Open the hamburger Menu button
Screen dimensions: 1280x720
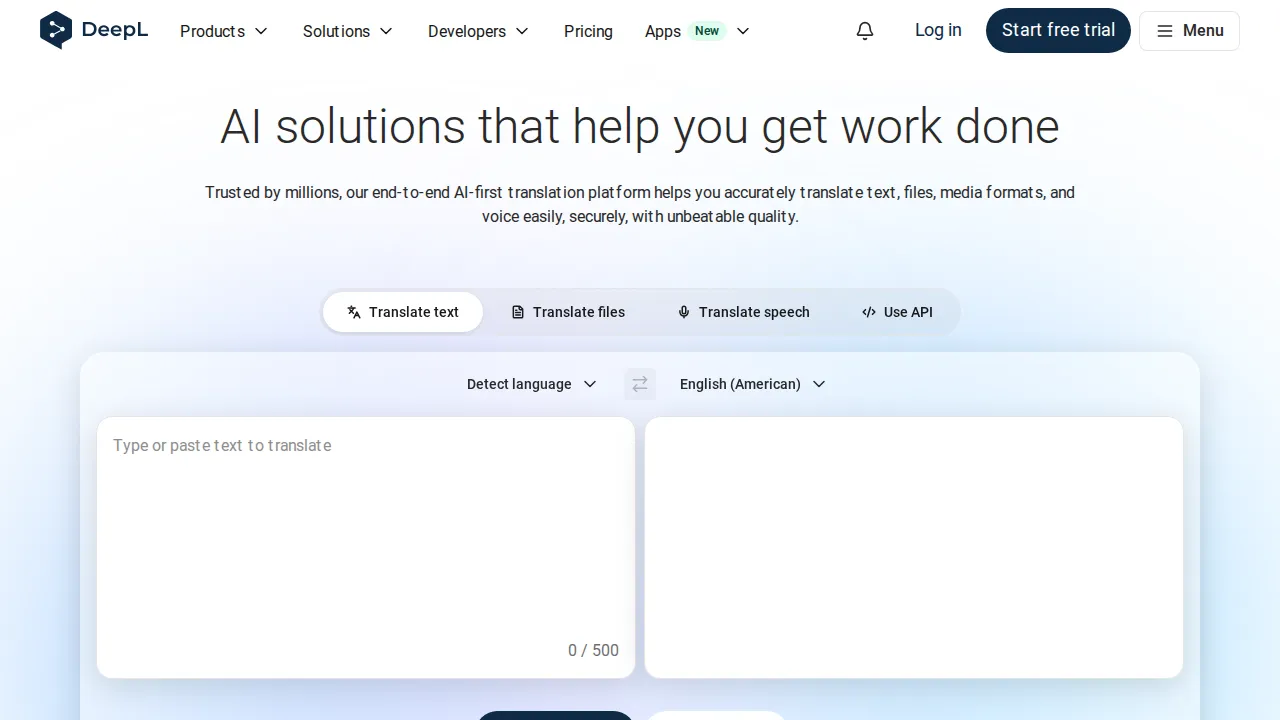click(1189, 31)
